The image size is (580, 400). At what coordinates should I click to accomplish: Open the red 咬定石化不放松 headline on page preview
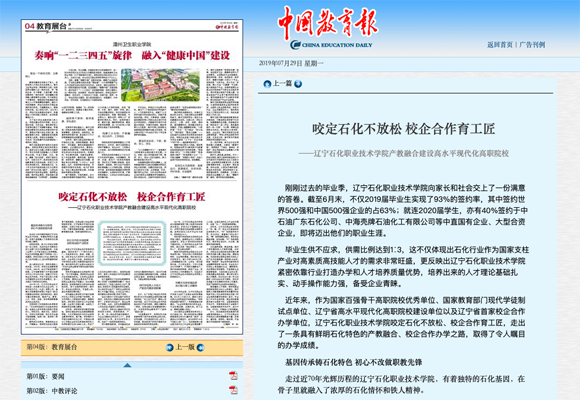(x=132, y=196)
